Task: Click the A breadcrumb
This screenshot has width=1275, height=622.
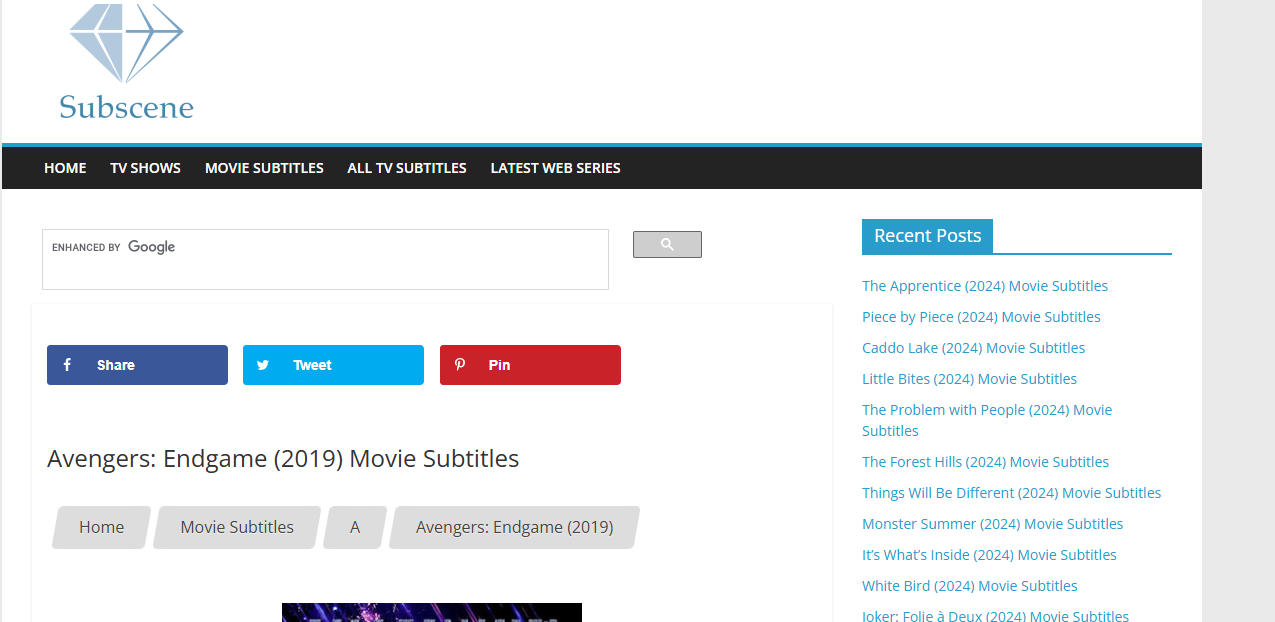Action: 355,527
